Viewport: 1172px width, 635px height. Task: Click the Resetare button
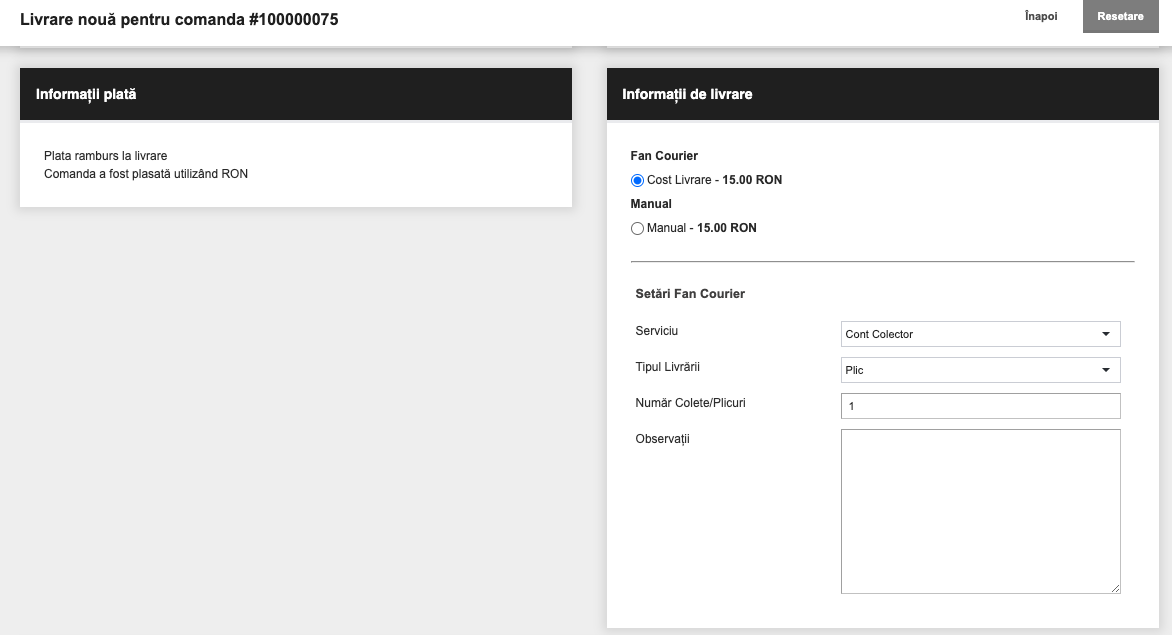pyautogui.click(x=1120, y=16)
